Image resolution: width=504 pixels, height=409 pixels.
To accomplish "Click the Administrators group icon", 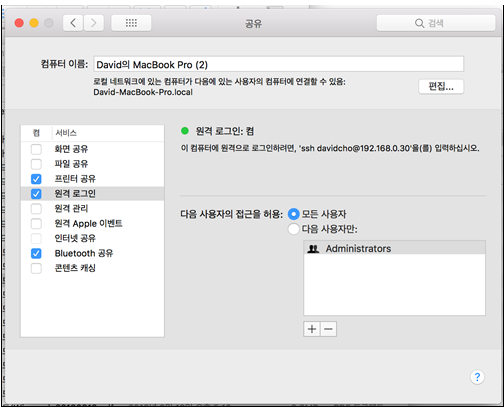I will [313, 249].
